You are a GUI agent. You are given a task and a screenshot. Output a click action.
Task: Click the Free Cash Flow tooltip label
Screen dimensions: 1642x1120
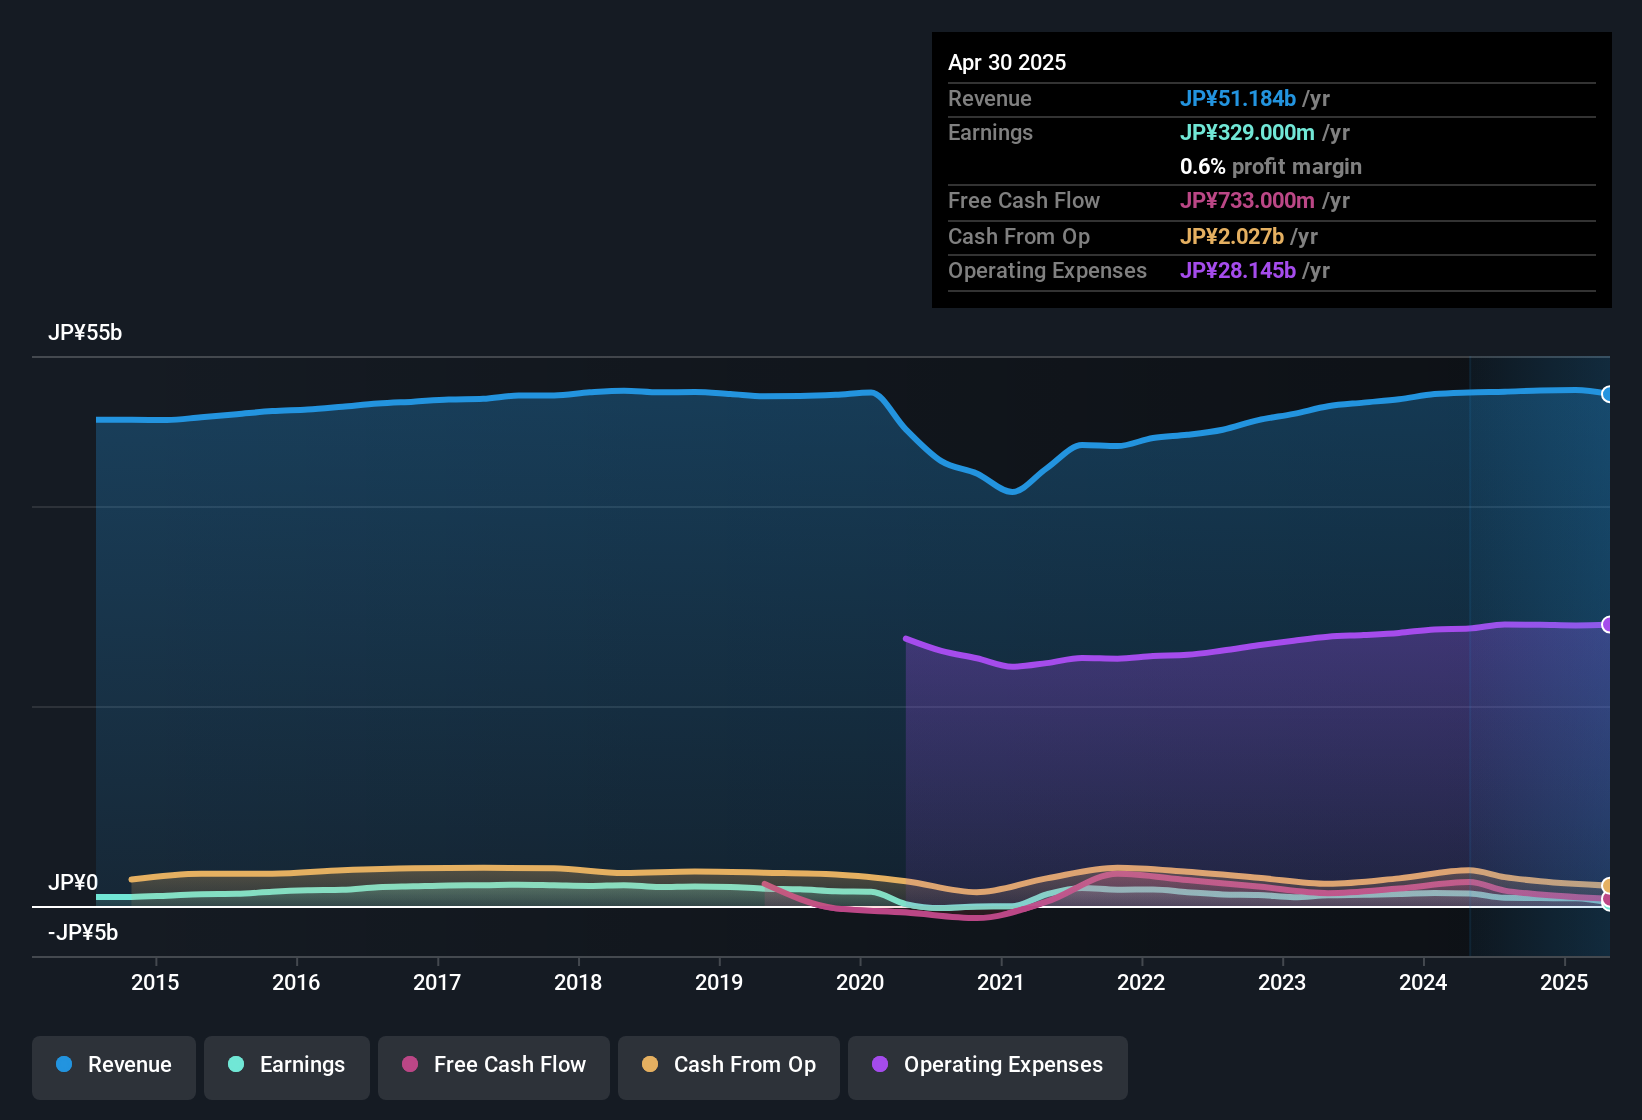pyautogui.click(x=1024, y=200)
